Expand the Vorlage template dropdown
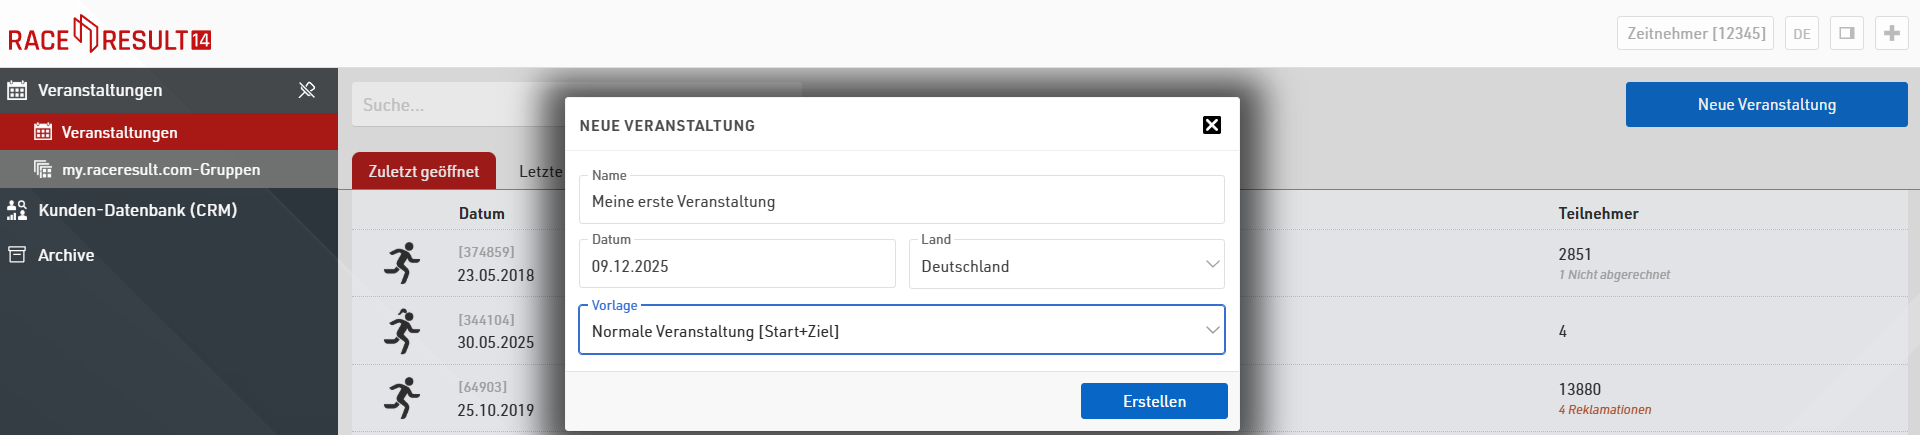 [901, 331]
